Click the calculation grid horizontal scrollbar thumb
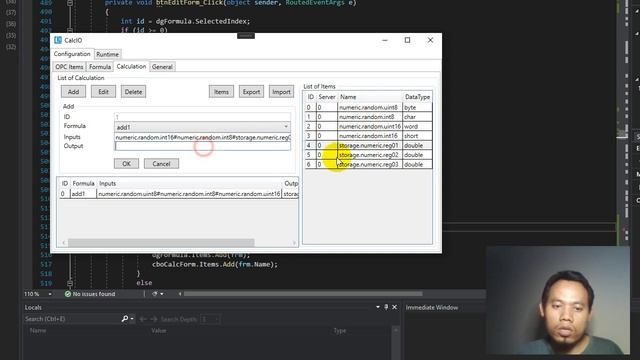 coord(161,242)
